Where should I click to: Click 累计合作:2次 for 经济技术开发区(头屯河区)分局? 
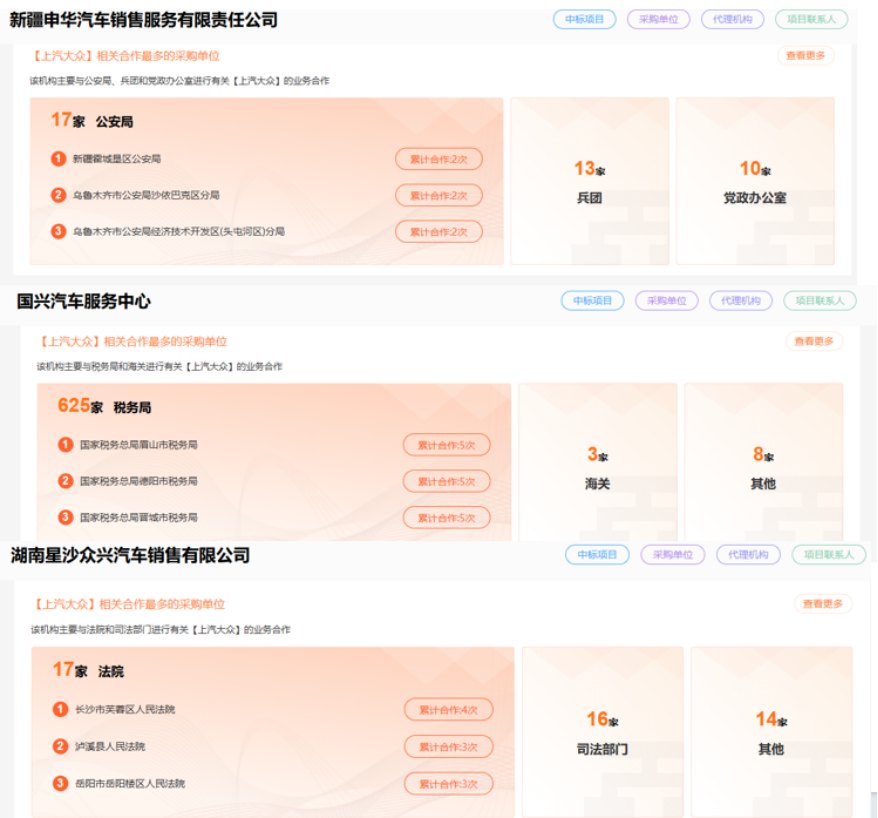click(x=438, y=232)
